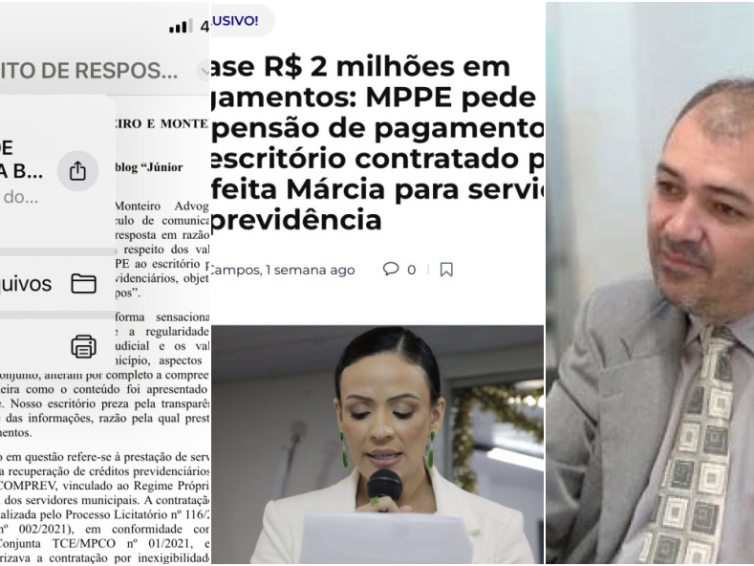
Task: Click the 'A B...' document name in the sheet
Action: pyautogui.click(x=21, y=172)
